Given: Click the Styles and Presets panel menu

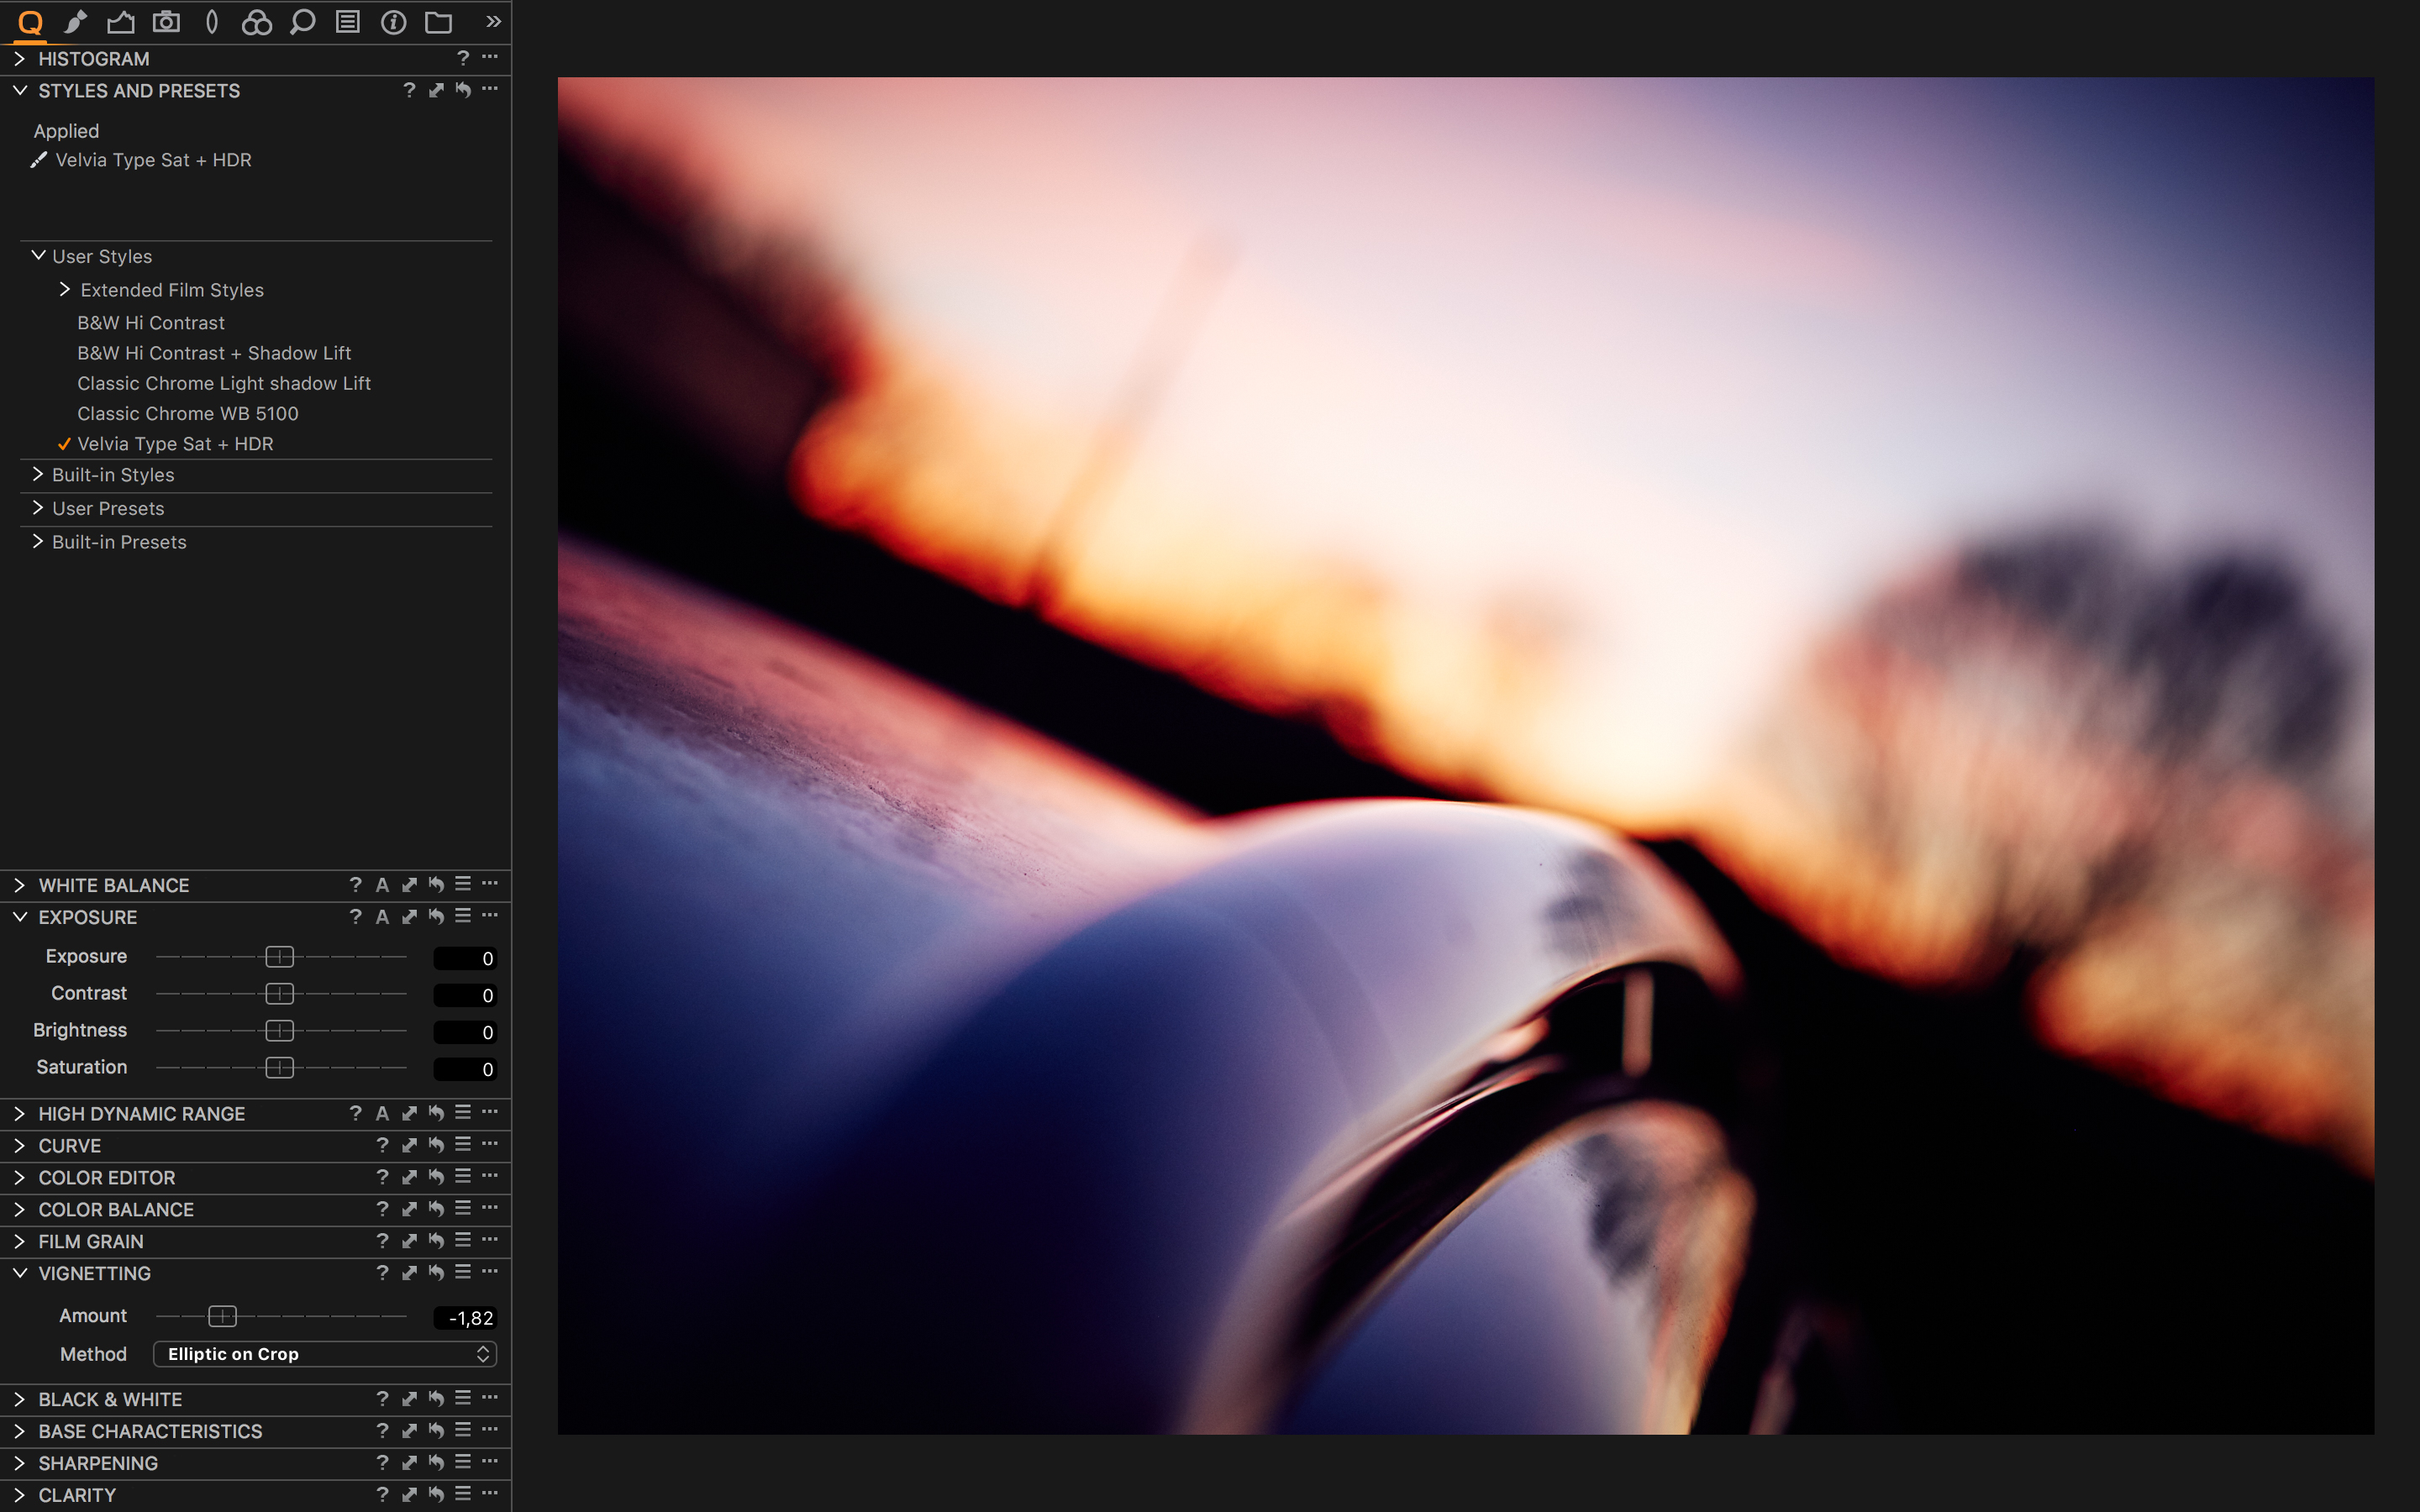Looking at the screenshot, I should pos(490,91).
